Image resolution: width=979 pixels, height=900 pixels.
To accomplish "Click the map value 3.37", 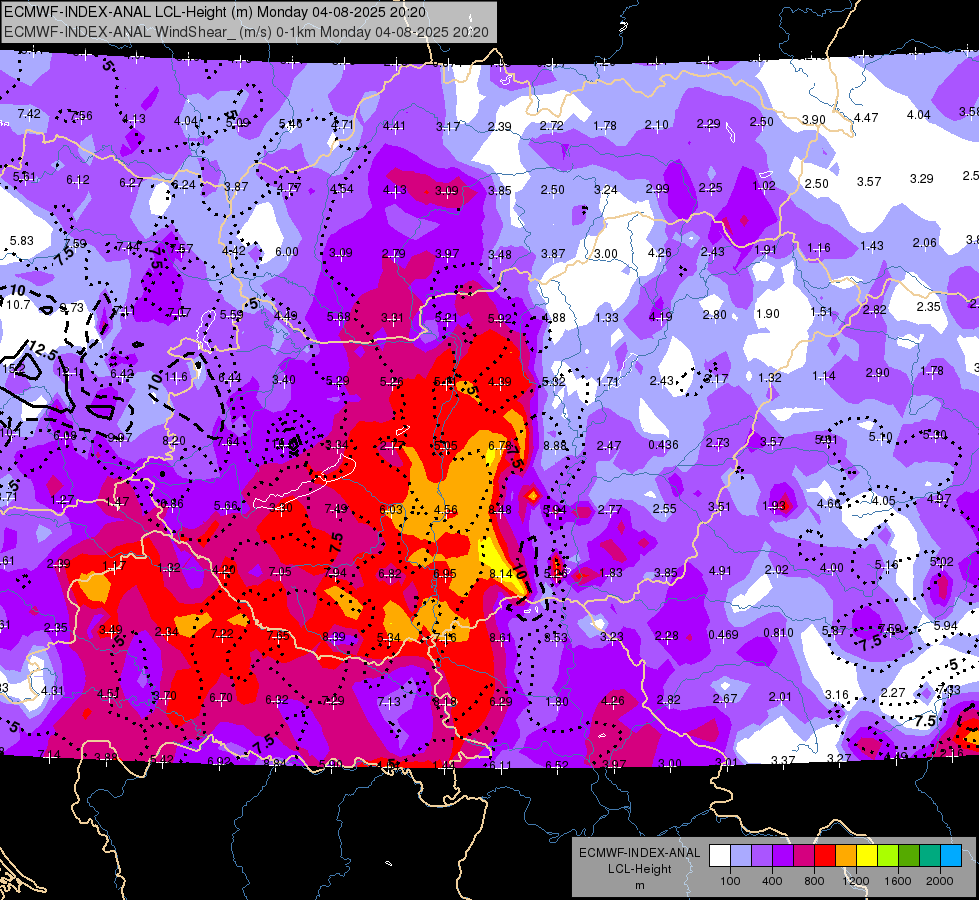I will click(x=783, y=760).
